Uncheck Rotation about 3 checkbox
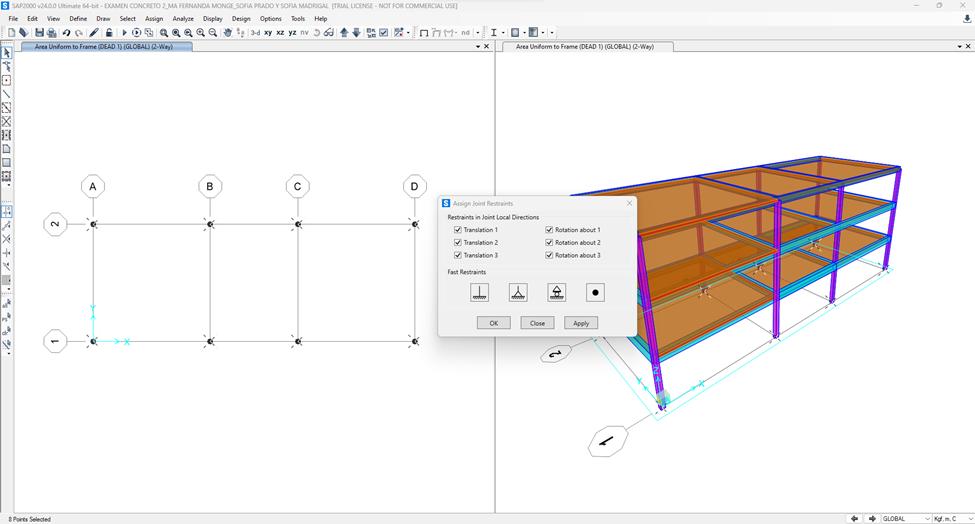The height and width of the screenshot is (524, 975). pyautogui.click(x=550, y=255)
